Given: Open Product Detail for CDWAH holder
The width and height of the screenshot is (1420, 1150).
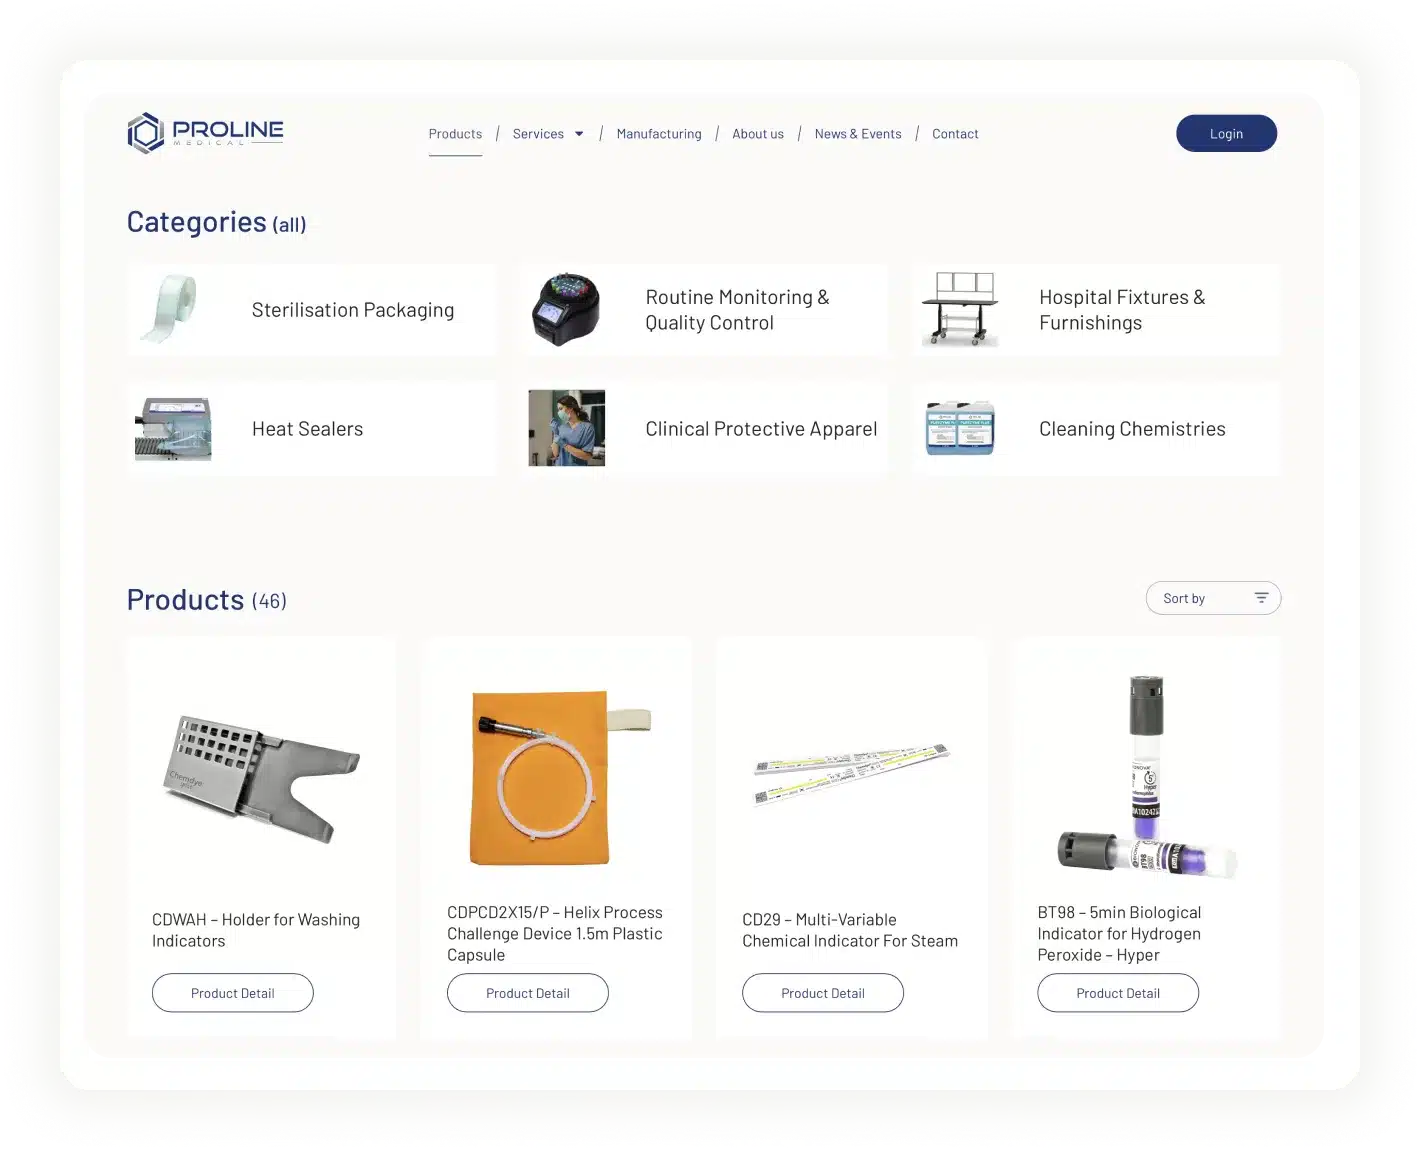Looking at the screenshot, I should point(233,993).
